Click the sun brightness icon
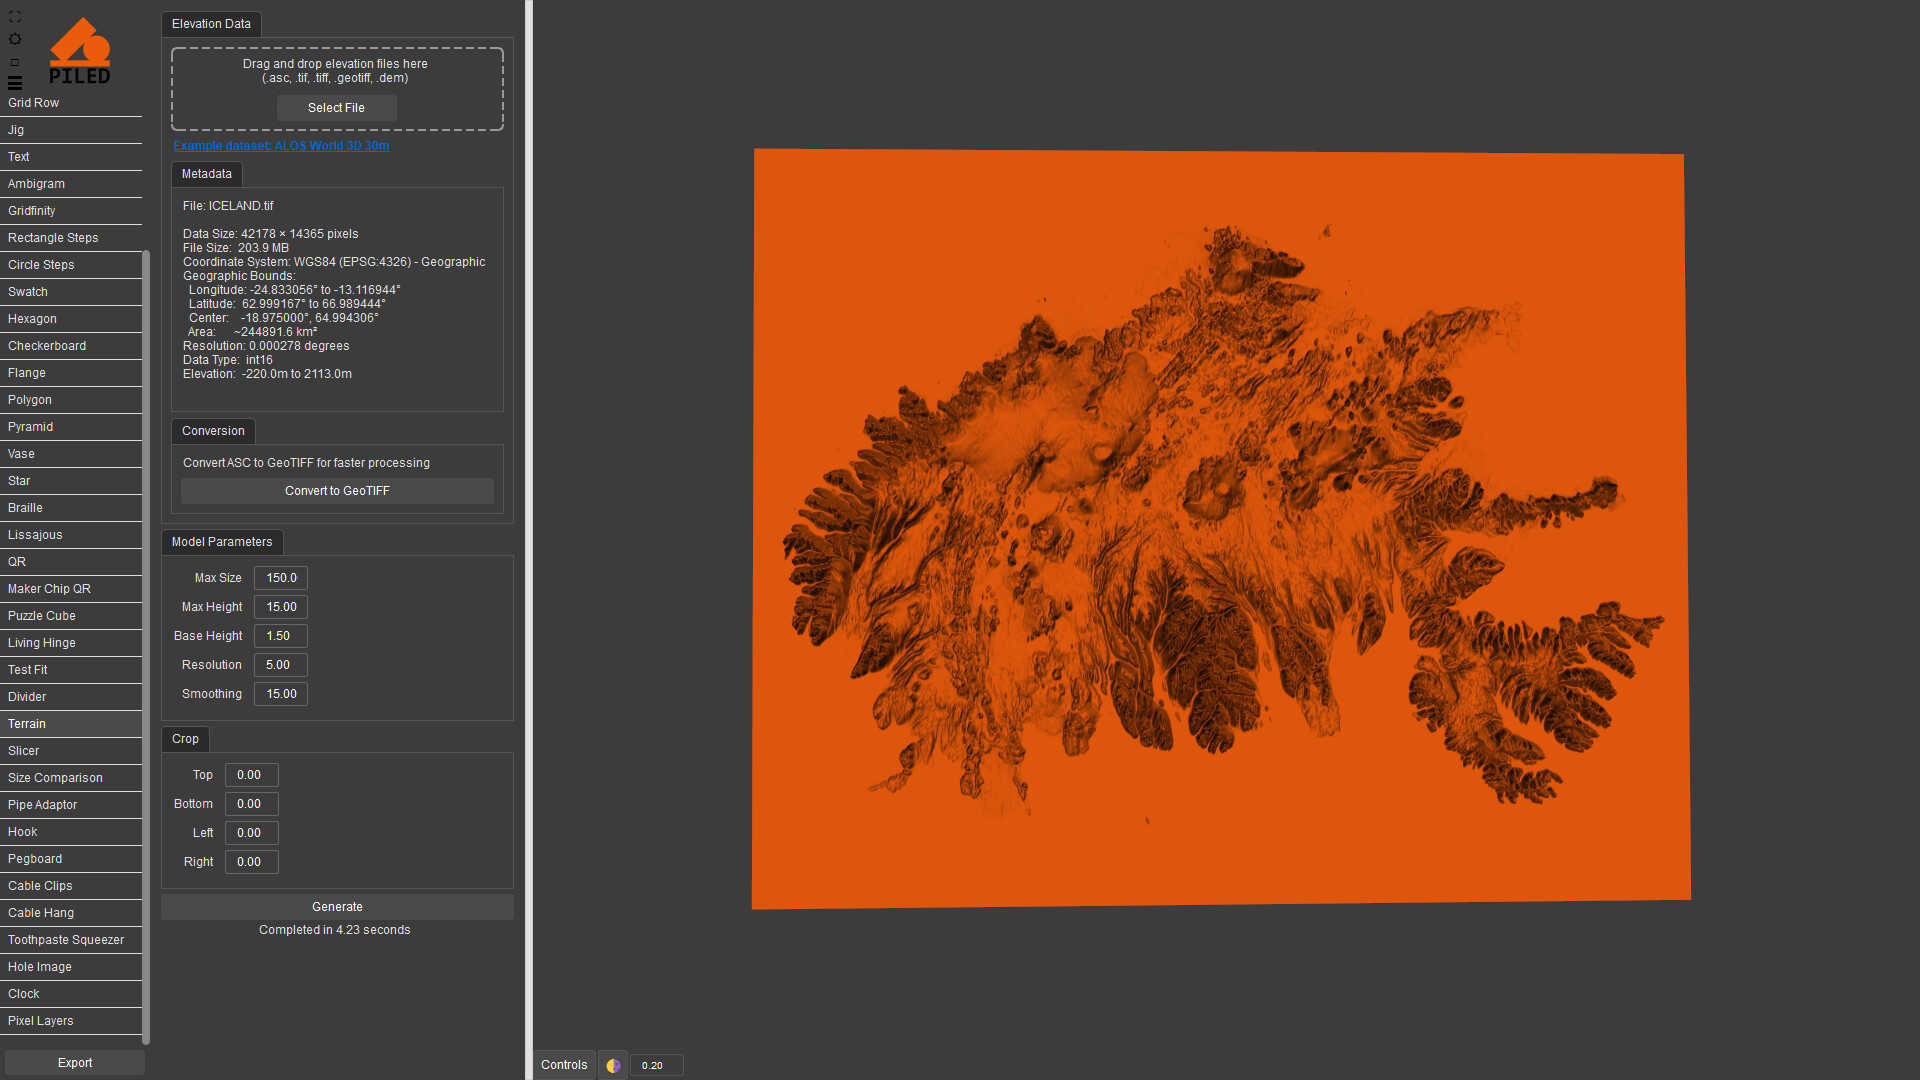Viewport: 1920px width, 1080px height. (x=15, y=39)
